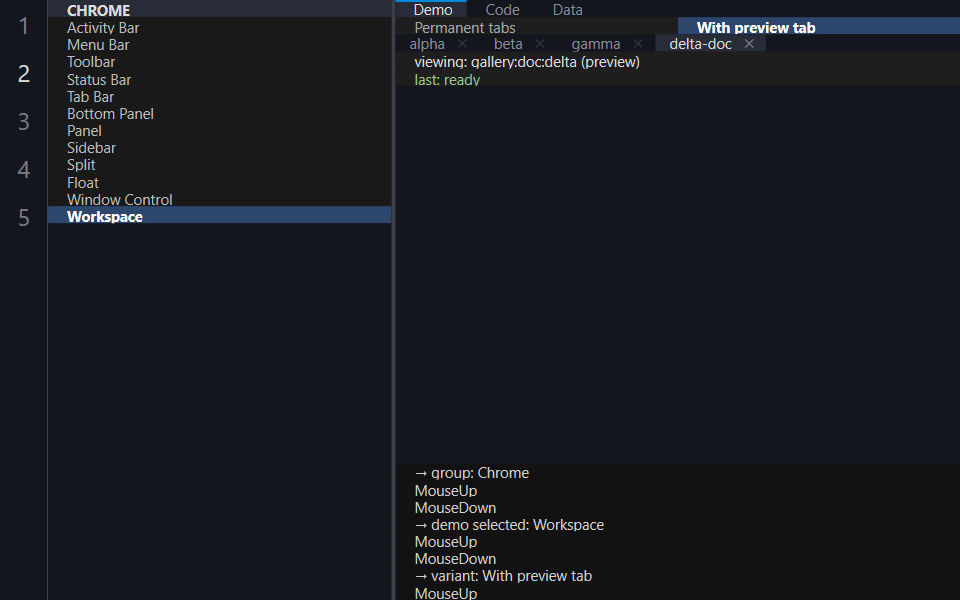Open the Float demo

[219, 182]
